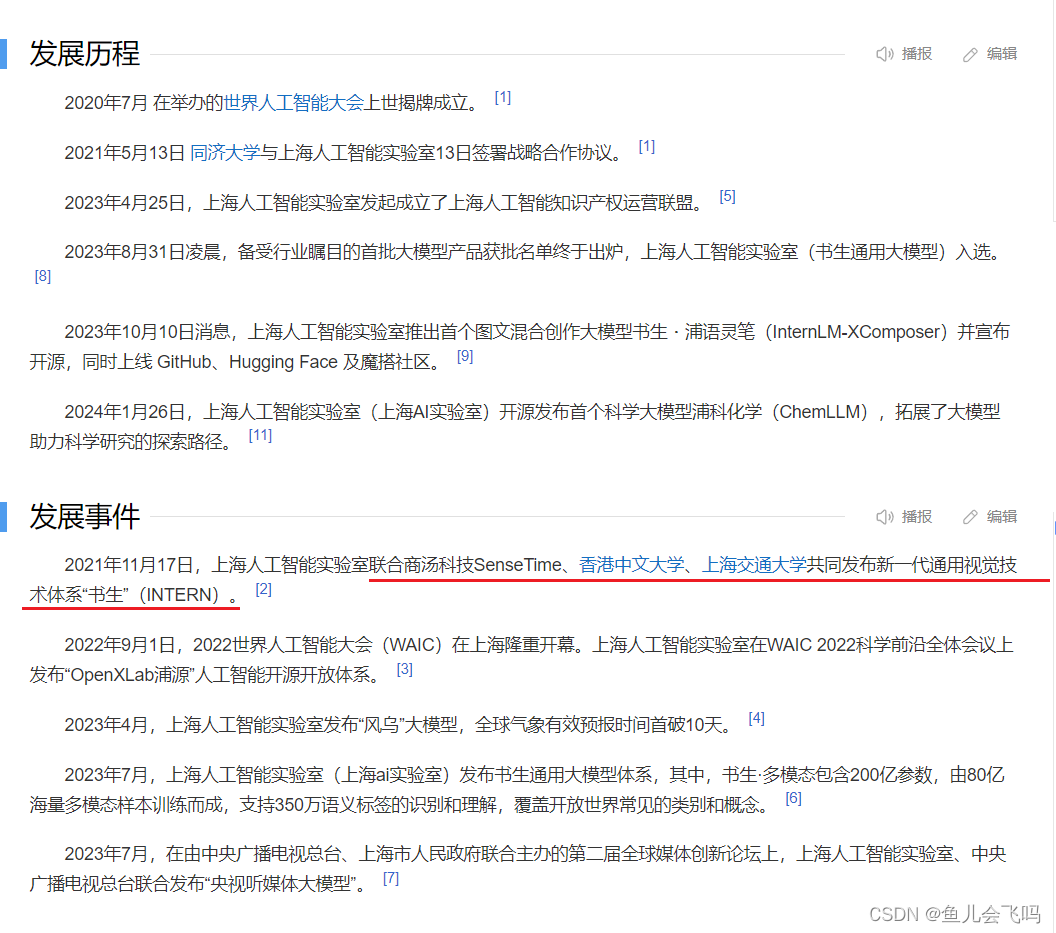The image size is (1056, 933).
Task: Click the 发展事件 section heading
Action: pos(85,517)
